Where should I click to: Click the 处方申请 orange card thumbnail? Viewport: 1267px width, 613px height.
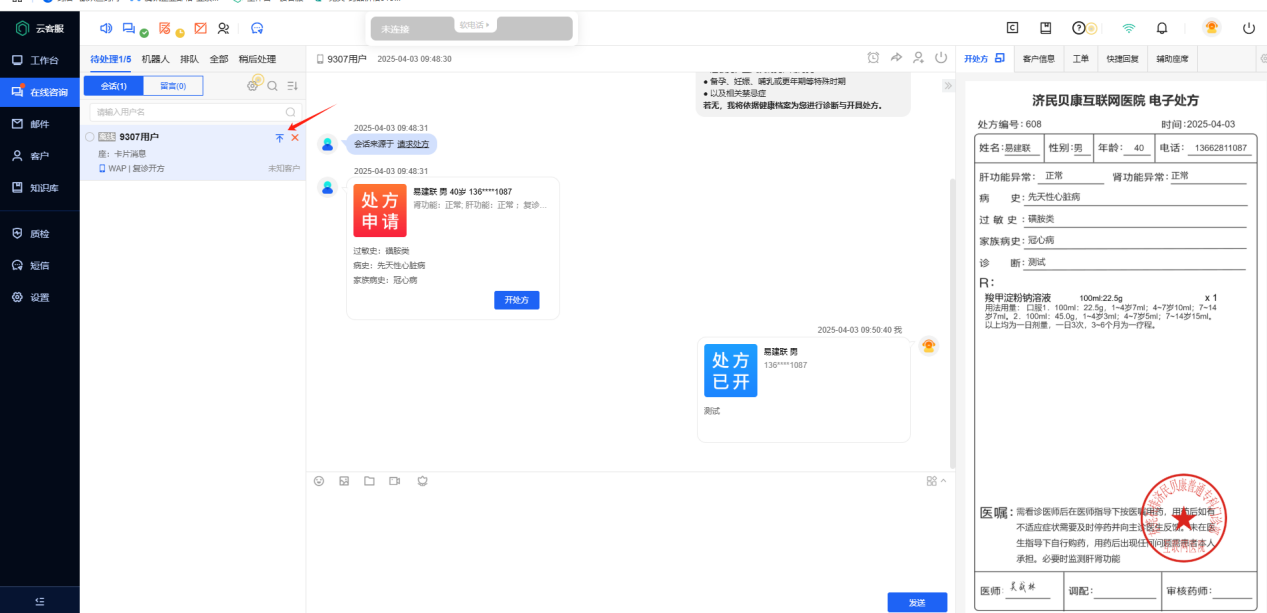[380, 210]
